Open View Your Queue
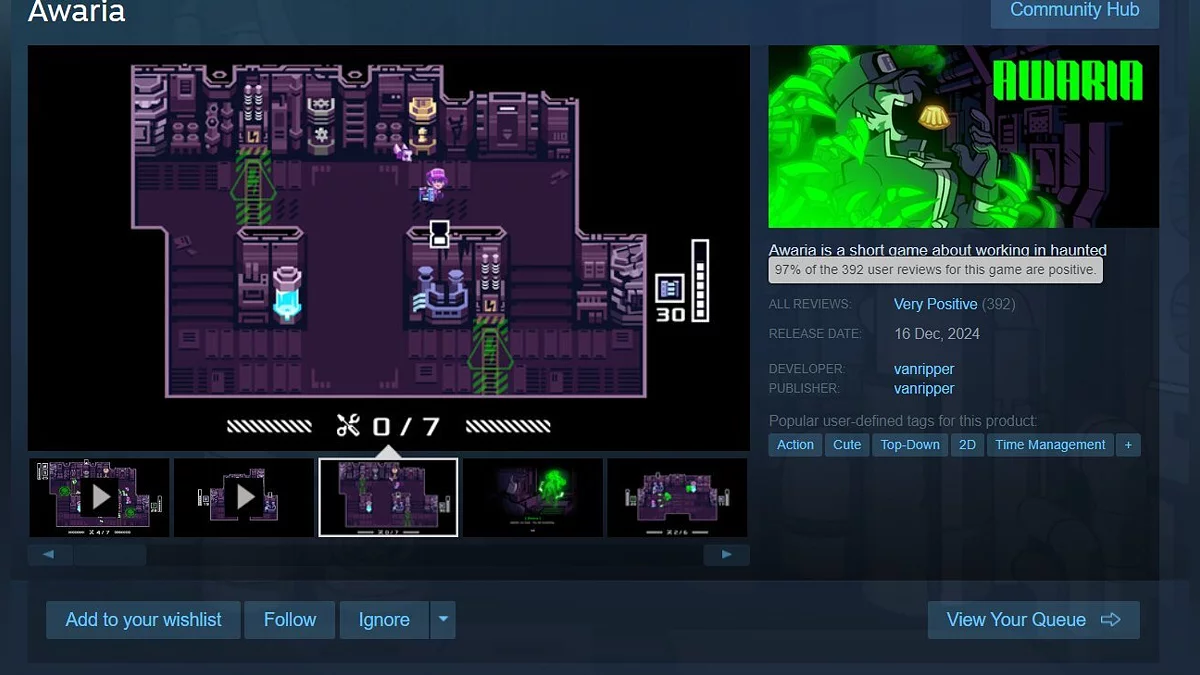1200x675 pixels. pyautogui.click(x=1033, y=620)
